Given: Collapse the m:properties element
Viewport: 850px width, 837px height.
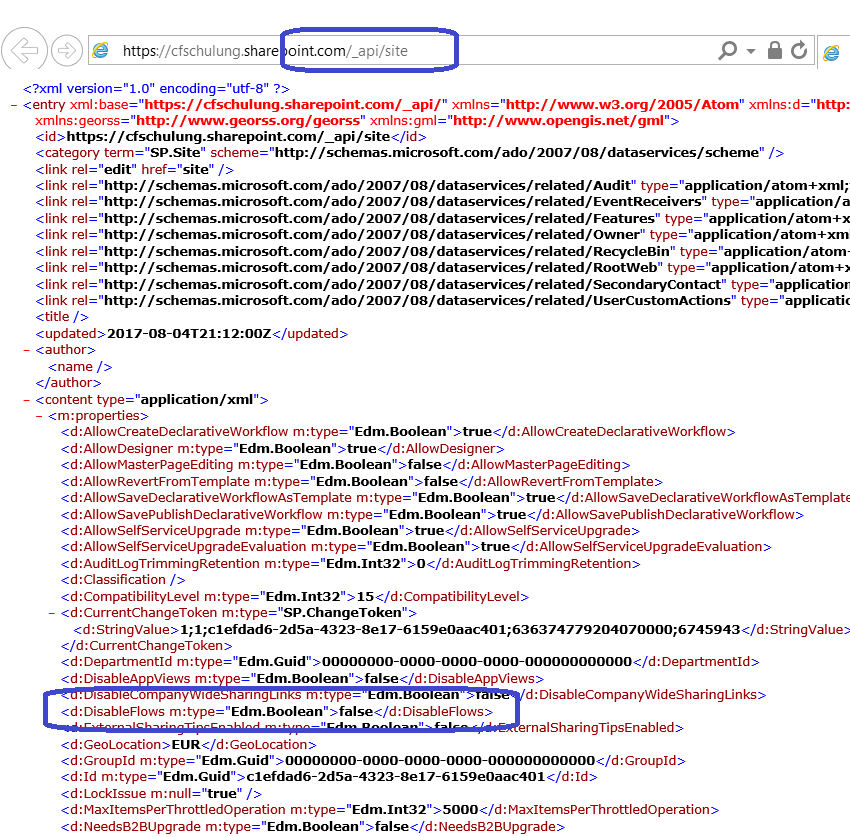Looking at the screenshot, I should point(38,416).
